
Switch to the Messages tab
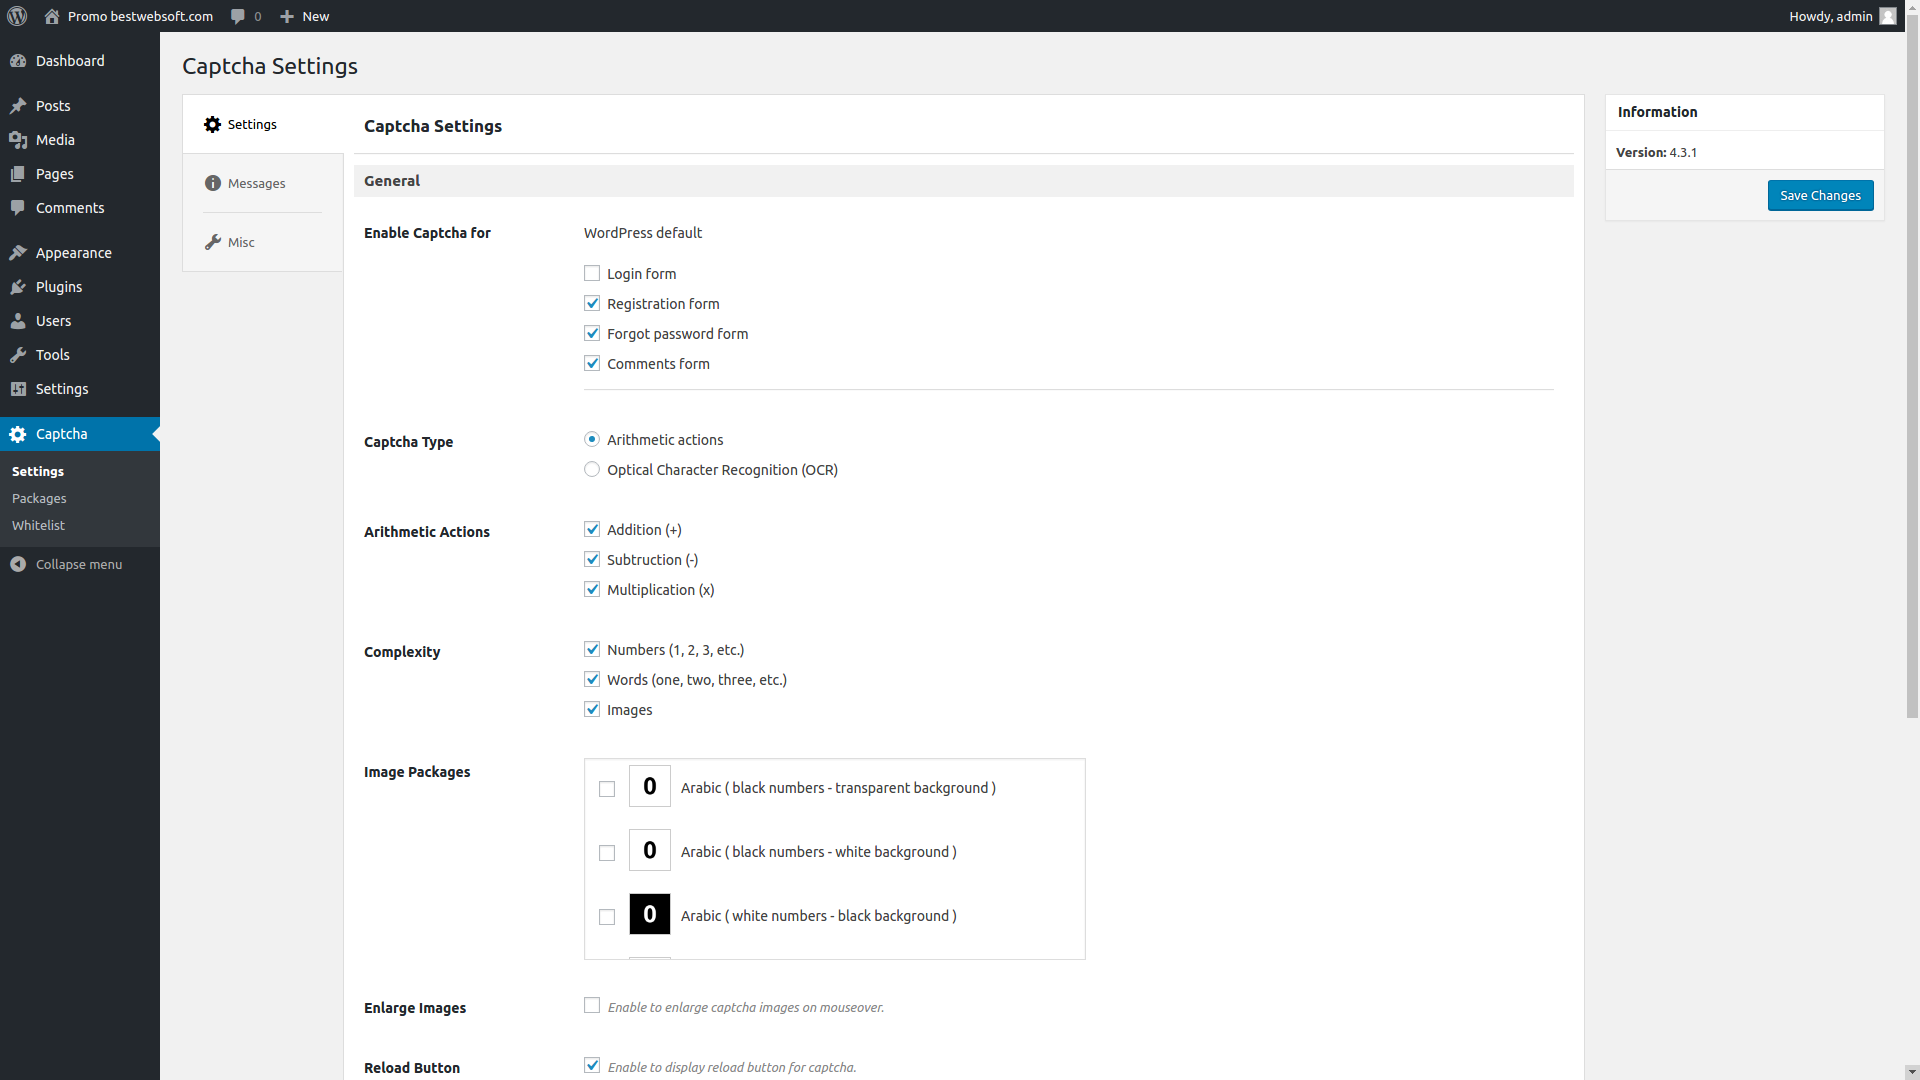[x=256, y=183]
